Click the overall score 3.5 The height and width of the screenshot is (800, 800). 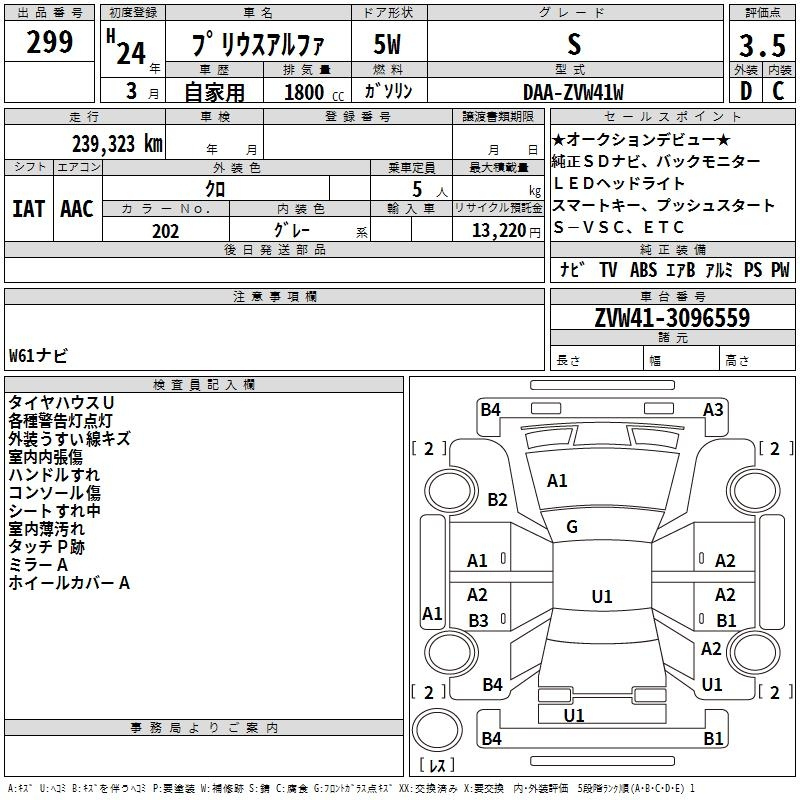click(762, 46)
